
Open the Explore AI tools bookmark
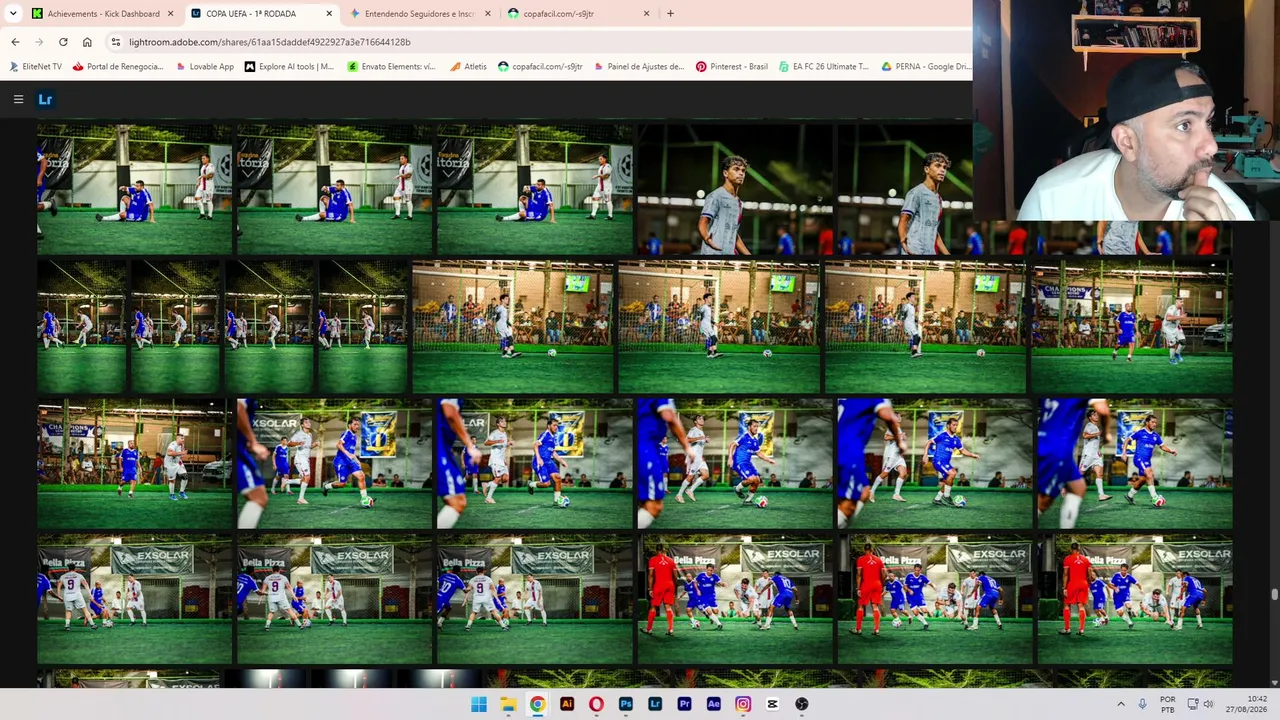pos(289,67)
